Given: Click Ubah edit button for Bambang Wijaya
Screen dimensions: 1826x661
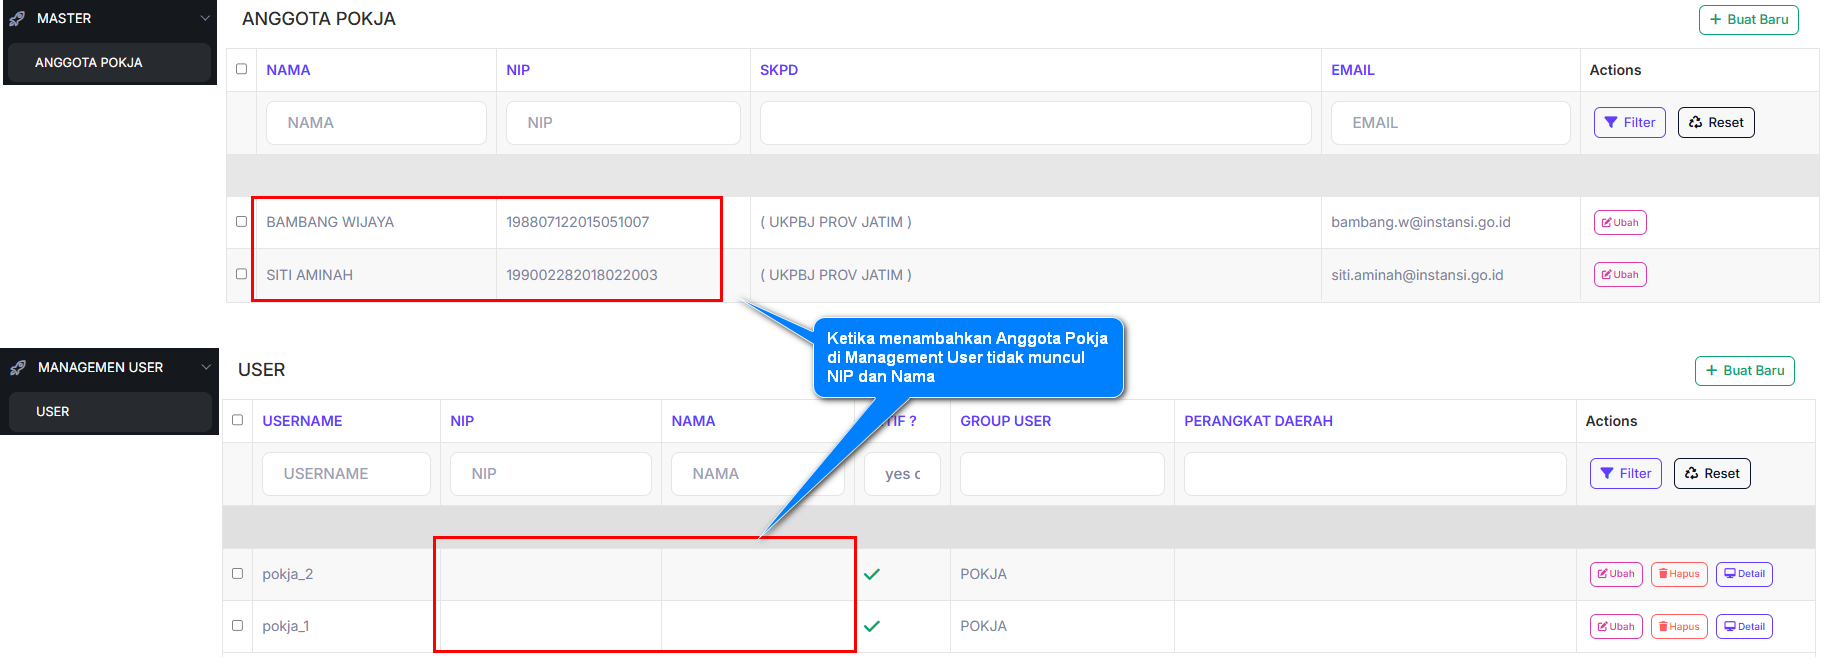Looking at the screenshot, I should [1619, 223].
